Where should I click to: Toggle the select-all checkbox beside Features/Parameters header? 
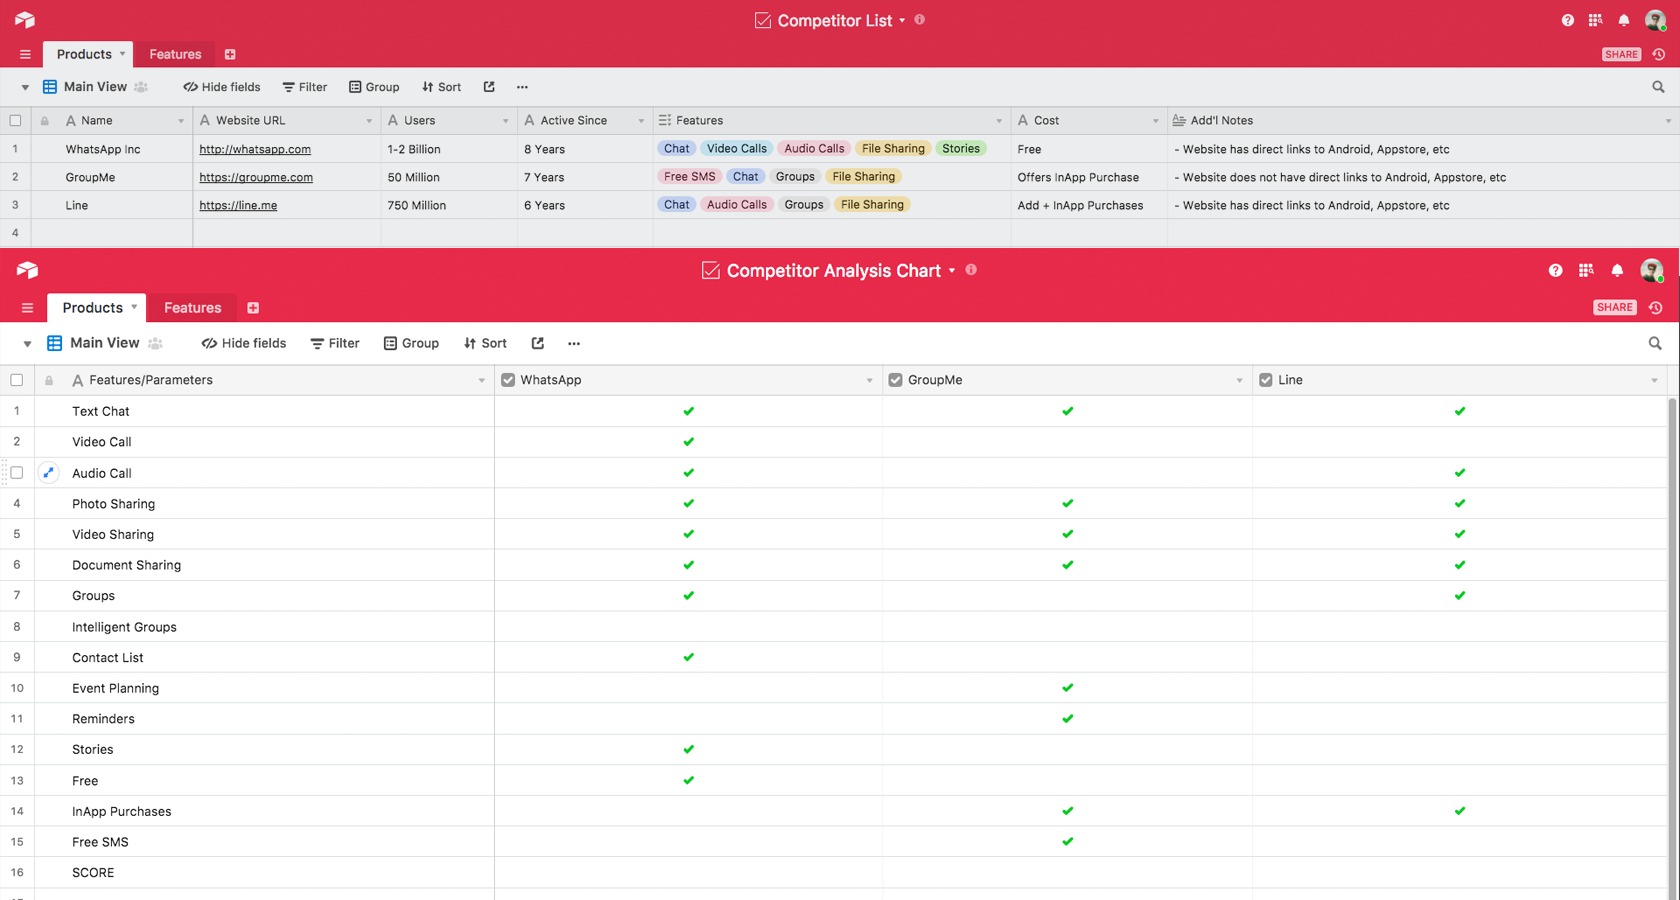coord(17,380)
